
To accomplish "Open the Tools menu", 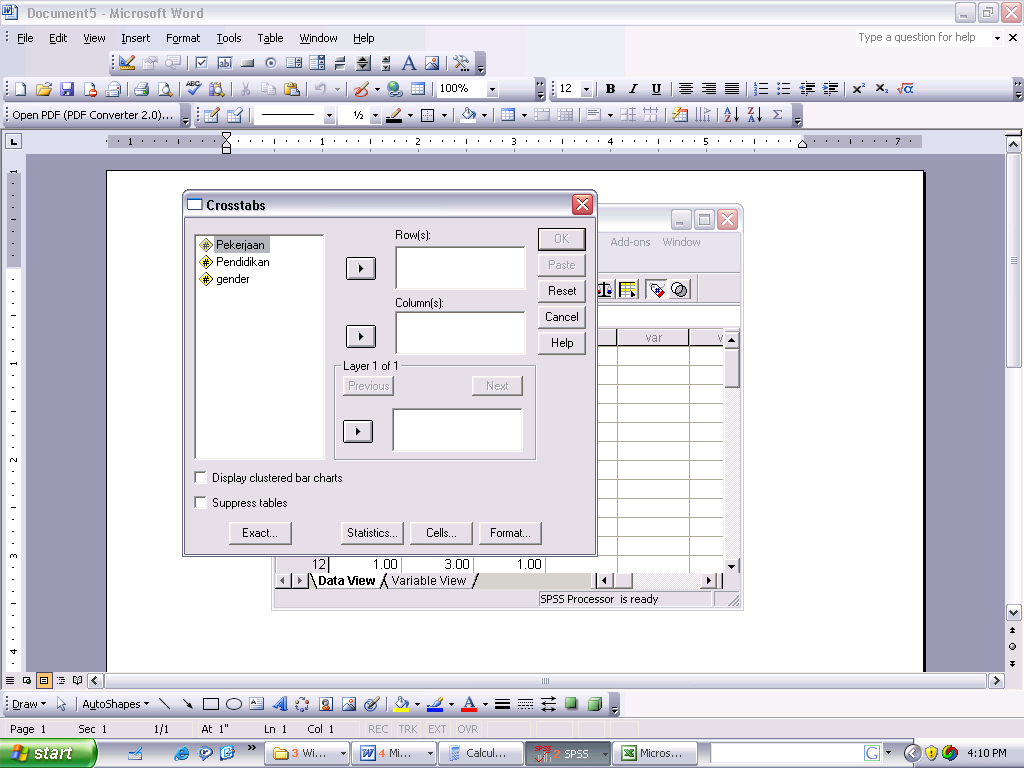I will pos(229,38).
